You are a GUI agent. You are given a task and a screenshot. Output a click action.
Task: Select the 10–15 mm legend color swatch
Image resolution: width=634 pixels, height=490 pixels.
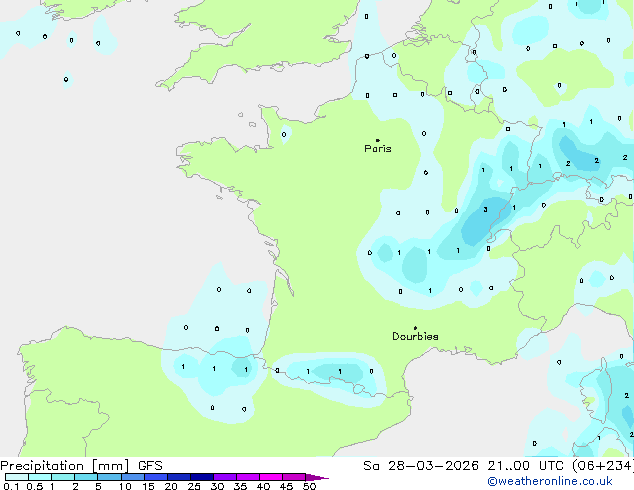(133, 477)
